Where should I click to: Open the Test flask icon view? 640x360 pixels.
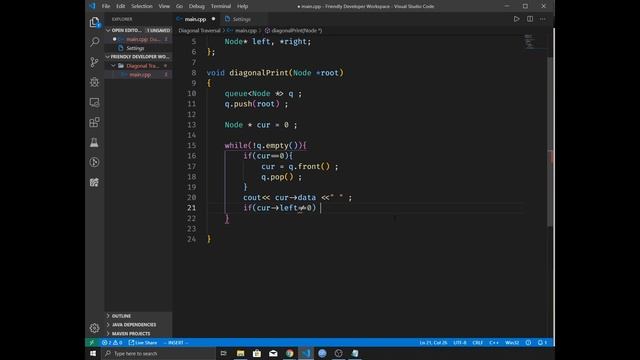coord(94,142)
